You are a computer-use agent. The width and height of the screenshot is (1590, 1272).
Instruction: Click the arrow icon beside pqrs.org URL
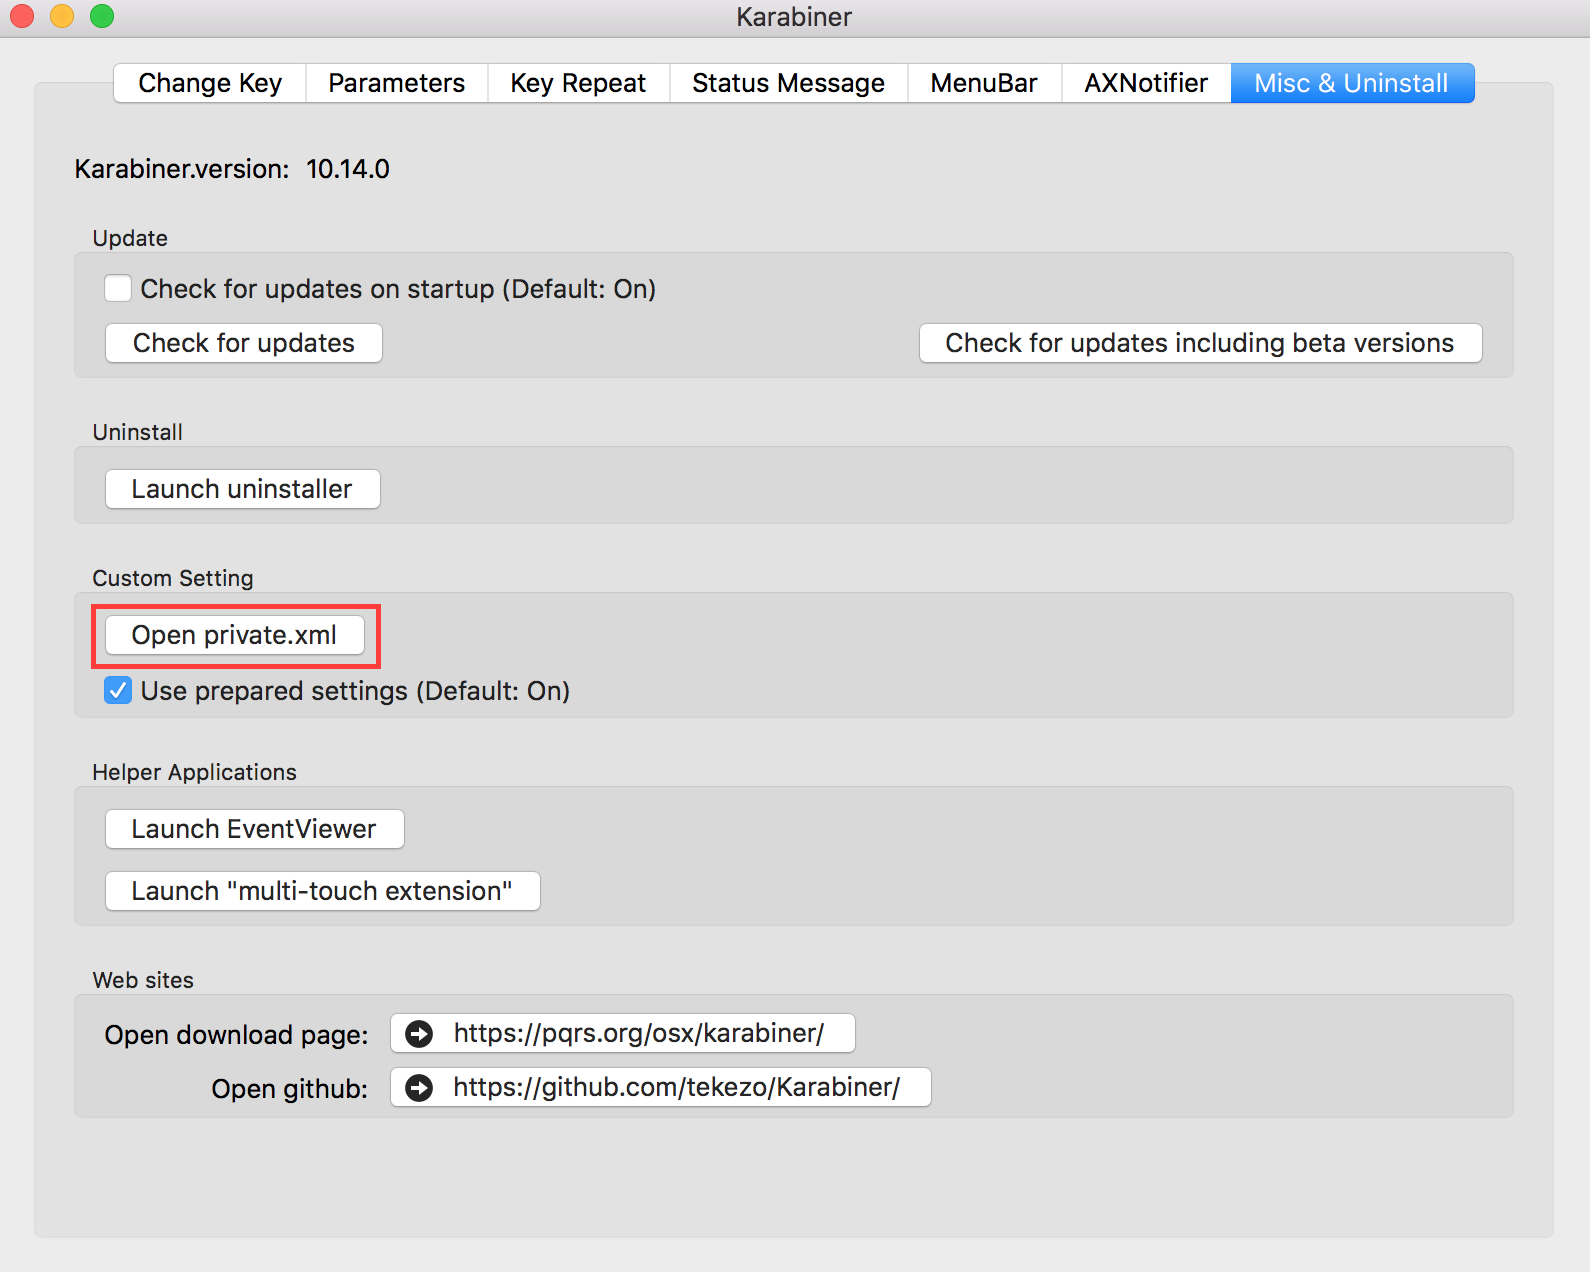pyautogui.click(x=420, y=1033)
